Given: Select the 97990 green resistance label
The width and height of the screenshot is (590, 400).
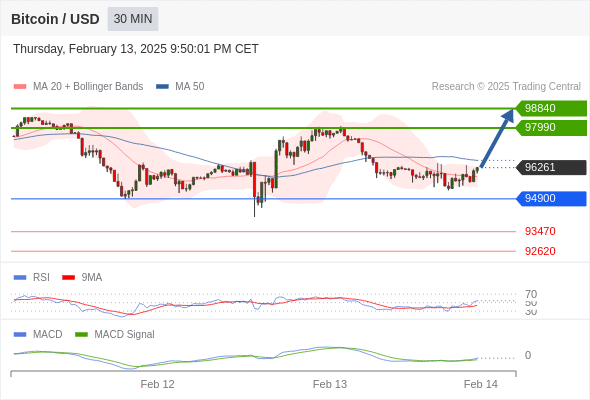Looking at the screenshot, I should [551, 128].
